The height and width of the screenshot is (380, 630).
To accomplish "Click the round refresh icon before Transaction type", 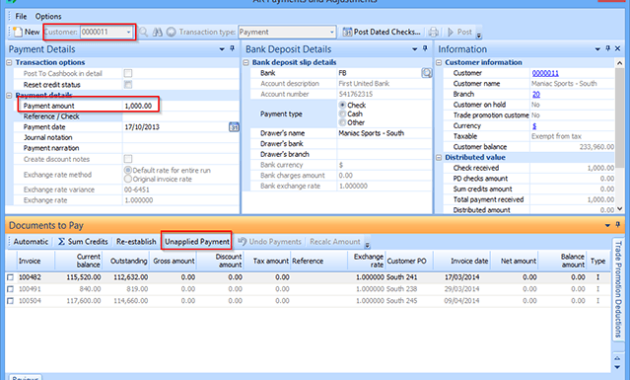I will 171,32.
